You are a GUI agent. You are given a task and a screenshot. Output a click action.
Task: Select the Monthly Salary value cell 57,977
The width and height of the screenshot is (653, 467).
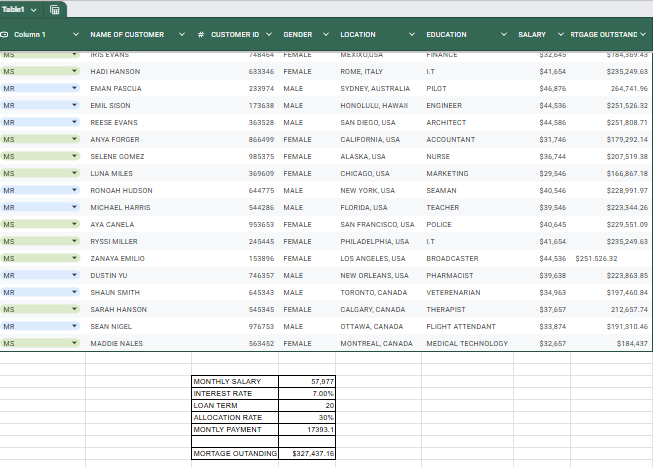[308, 382]
